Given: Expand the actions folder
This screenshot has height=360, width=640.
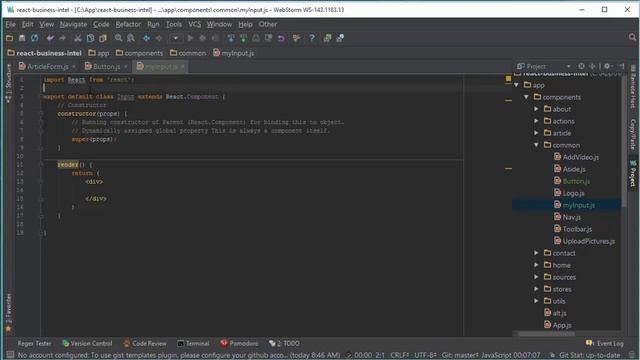Looking at the screenshot, I should 536,121.
